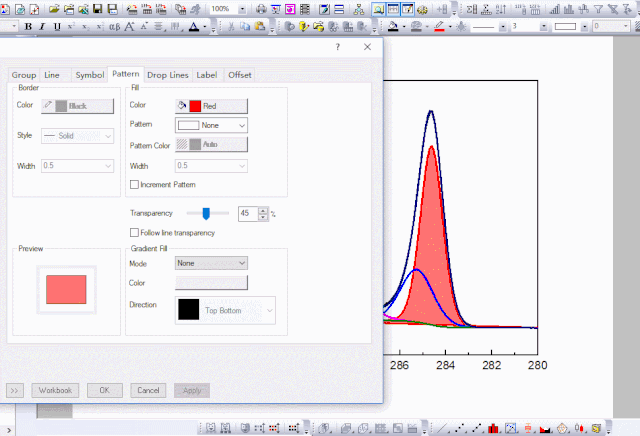The height and width of the screenshot is (436, 640).
Task: Click the Save icon in top toolbar
Action: click(98, 8)
